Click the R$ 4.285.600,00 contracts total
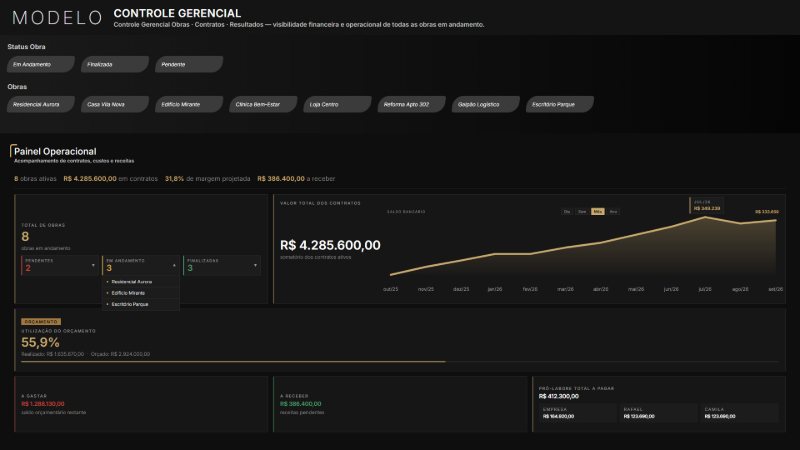This screenshot has width=800, height=450. coord(330,245)
